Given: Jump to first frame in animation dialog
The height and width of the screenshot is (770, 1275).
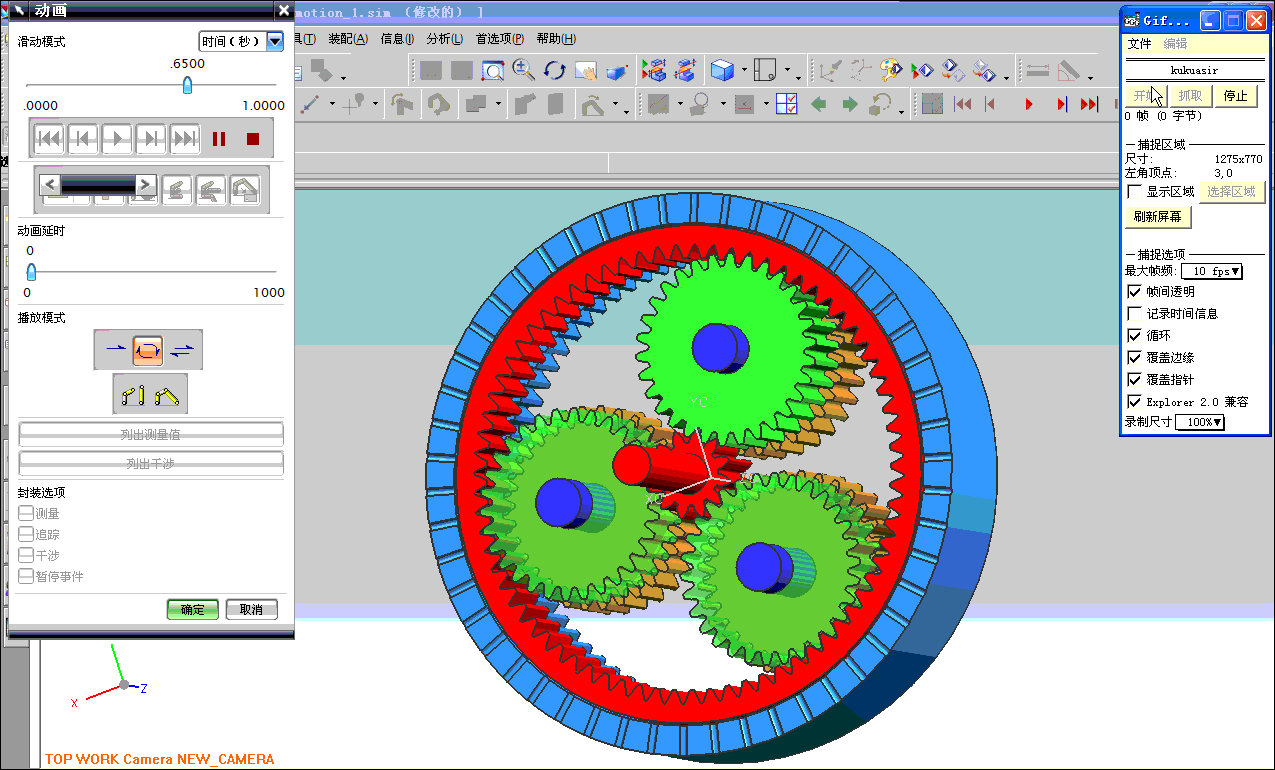Looking at the screenshot, I should pos(49,139).
